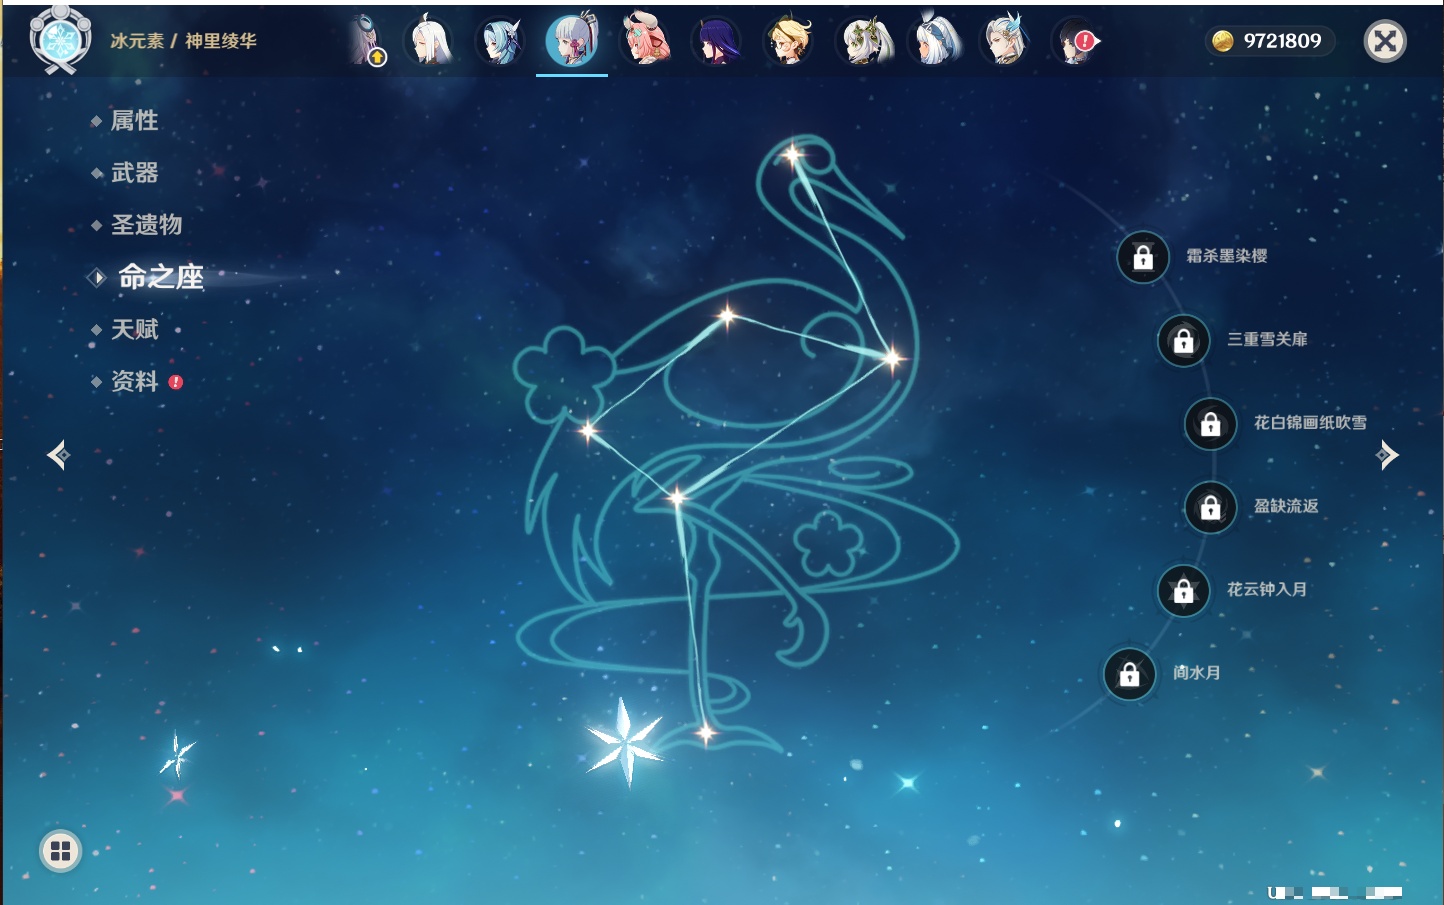Select the 天赋 talents menu item
The height and width of the screenshot is (905, 1444).
[x=134, y=329]
